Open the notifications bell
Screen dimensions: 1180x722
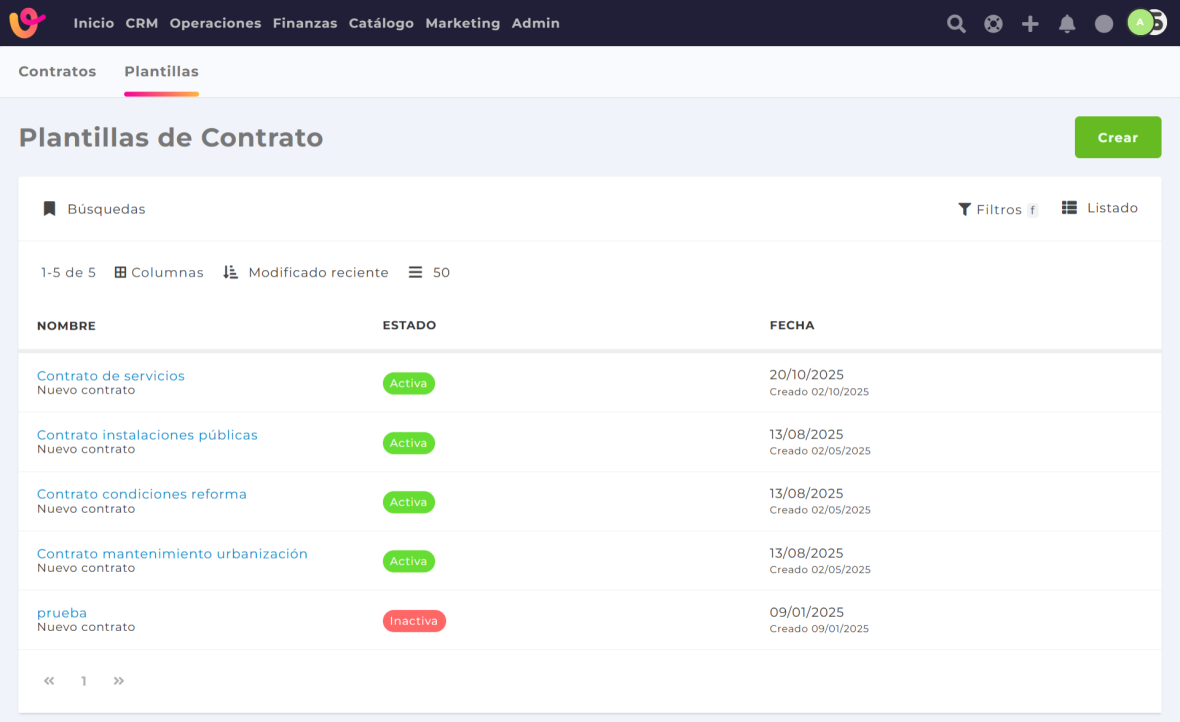click(1067, 24)
